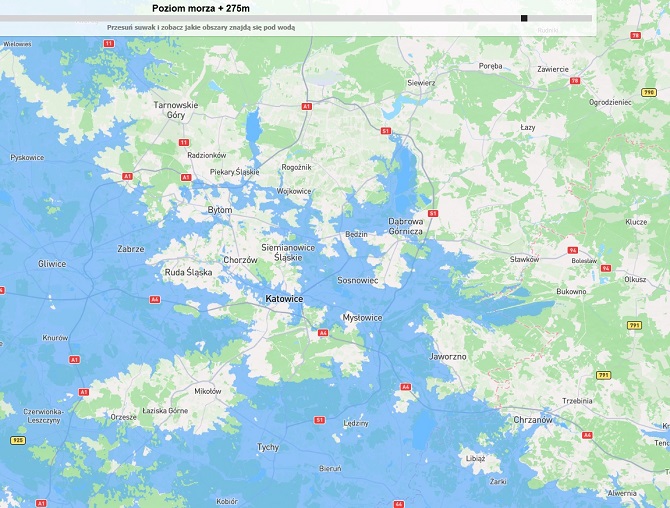Click the route 11 shield above Radzionków
The image size is (670, 508).
click(184, 142)
